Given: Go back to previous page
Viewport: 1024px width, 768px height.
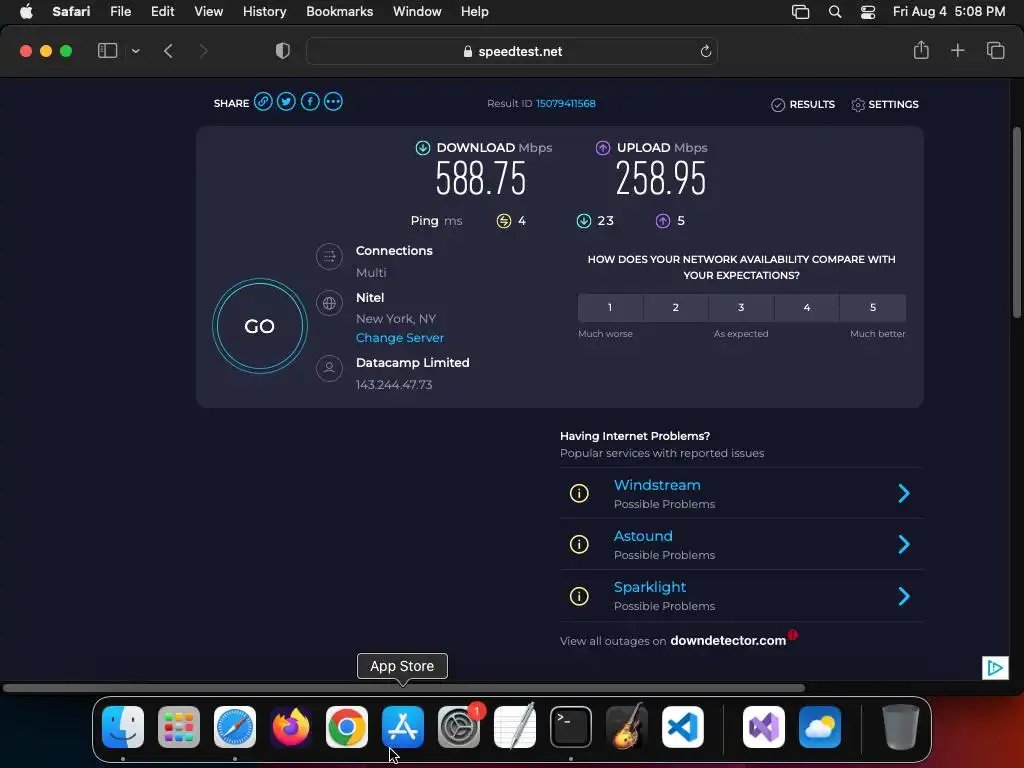Looking at the screenshot, I should (x=168, y=51).
